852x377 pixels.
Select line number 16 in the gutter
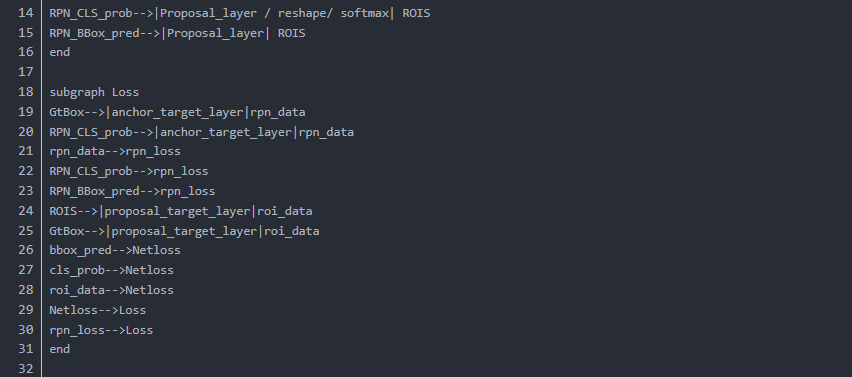coord(26,52)
